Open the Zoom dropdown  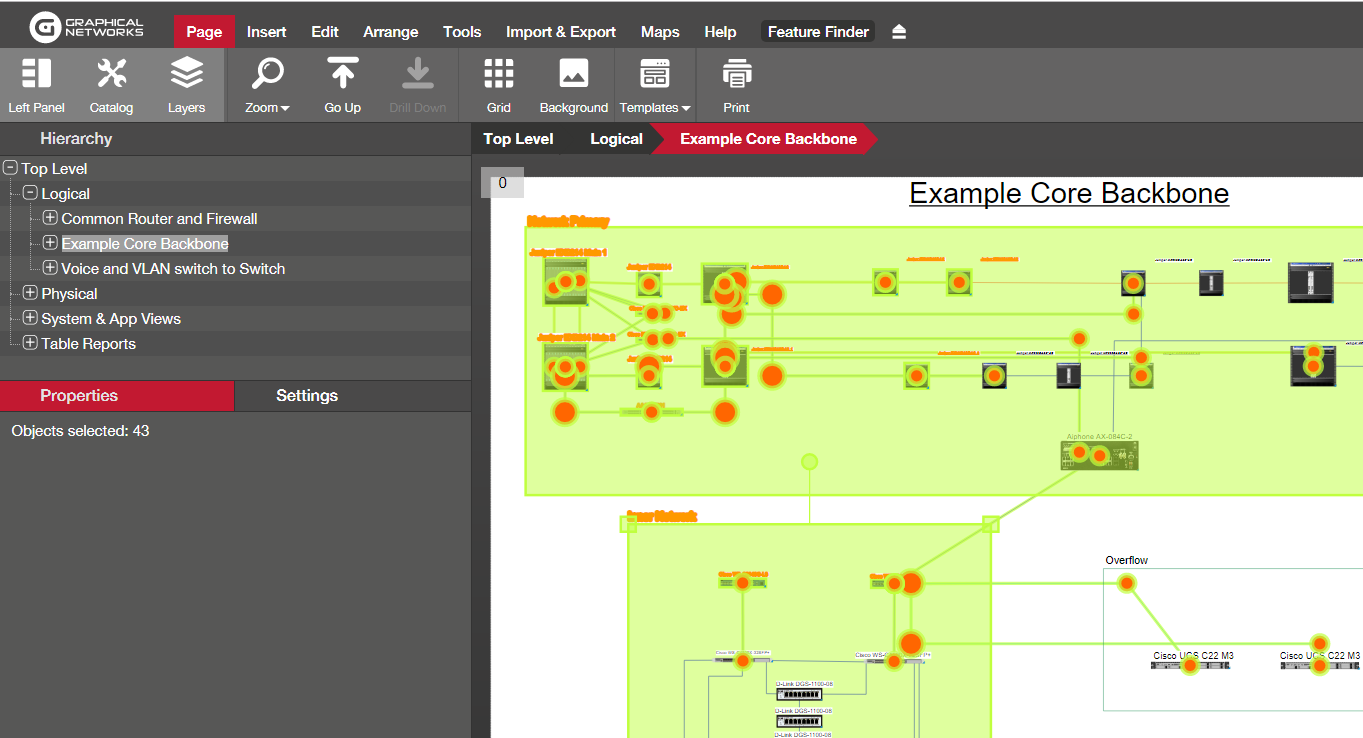pos(267,85)
